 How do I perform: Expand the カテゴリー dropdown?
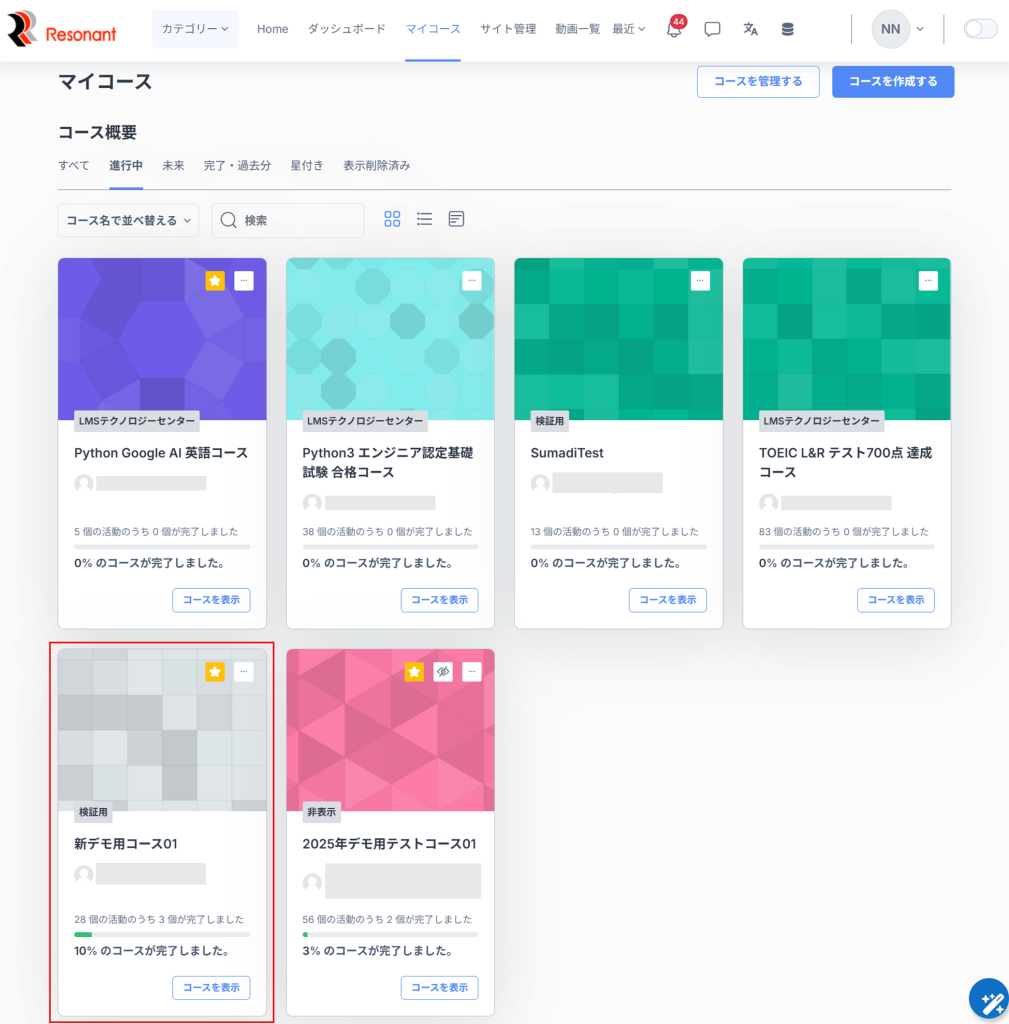(195, 29)
